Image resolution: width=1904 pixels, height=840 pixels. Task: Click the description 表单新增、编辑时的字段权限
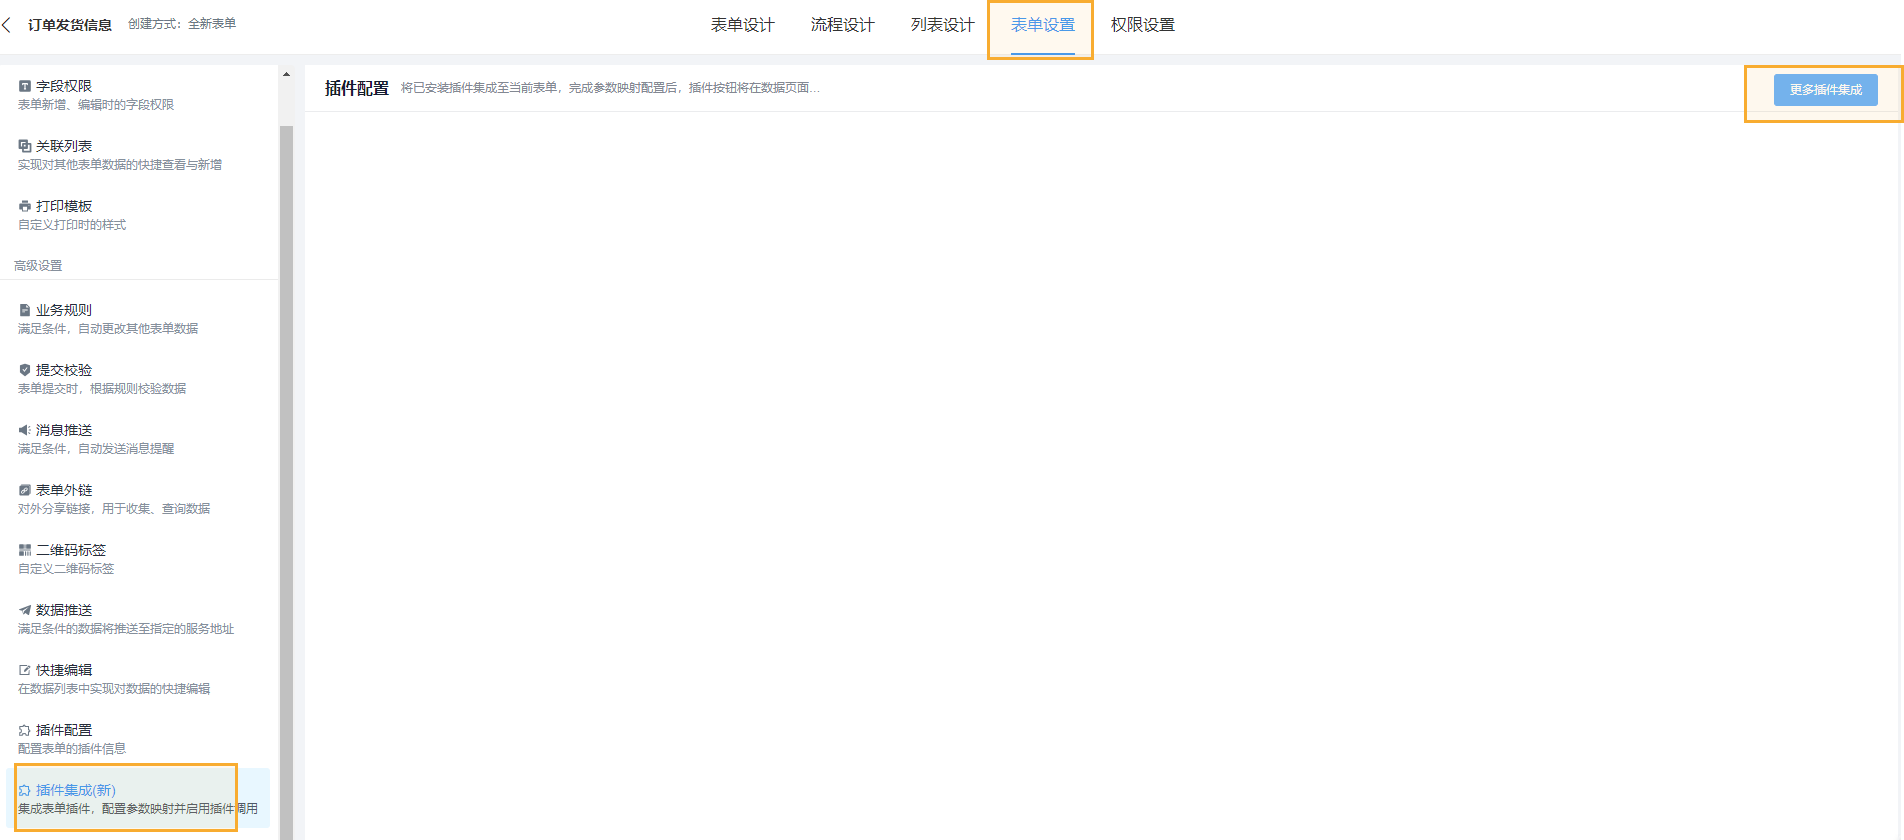(96, 105)
